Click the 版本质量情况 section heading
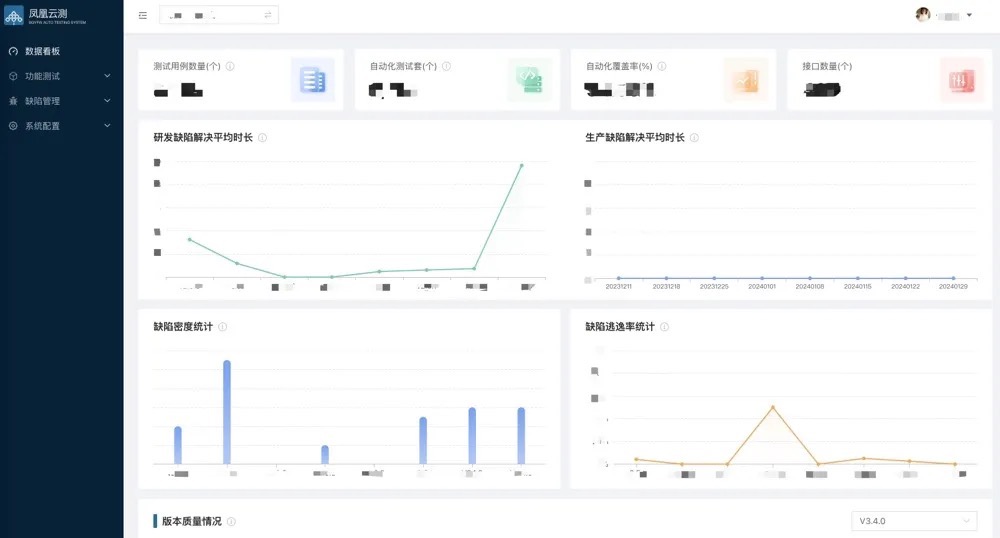The height and width of the screenshot is (538, 1000). coord(192,521)
